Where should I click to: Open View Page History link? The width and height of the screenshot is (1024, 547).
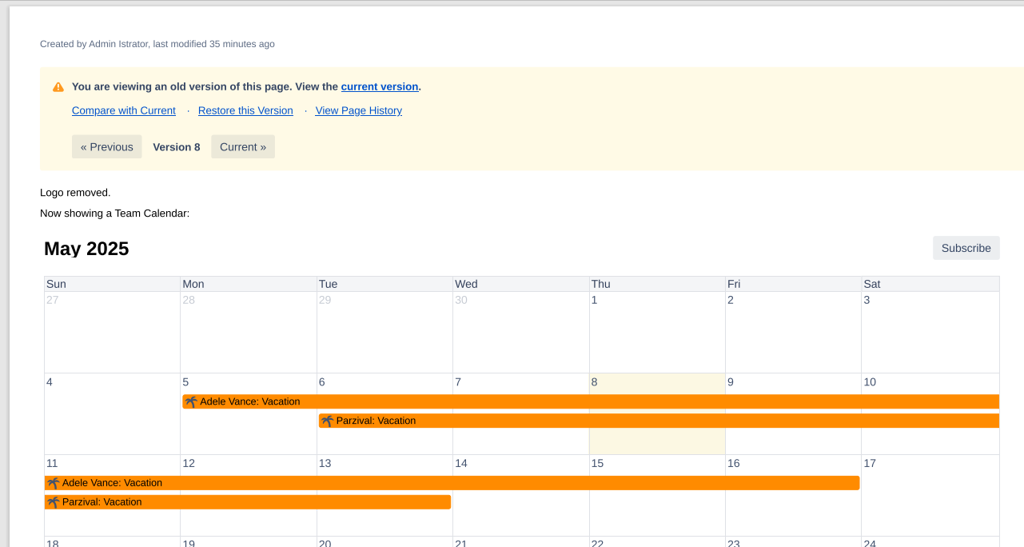click(x=358, y=111)
